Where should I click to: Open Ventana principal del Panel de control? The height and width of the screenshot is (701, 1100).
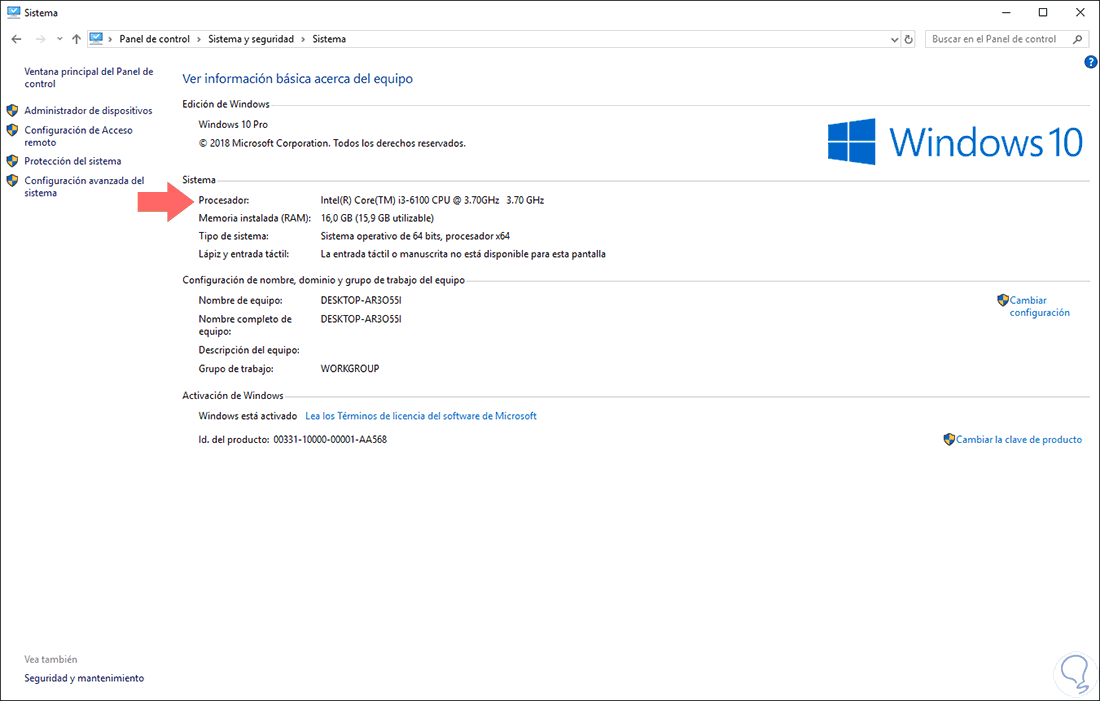[88, 77]
